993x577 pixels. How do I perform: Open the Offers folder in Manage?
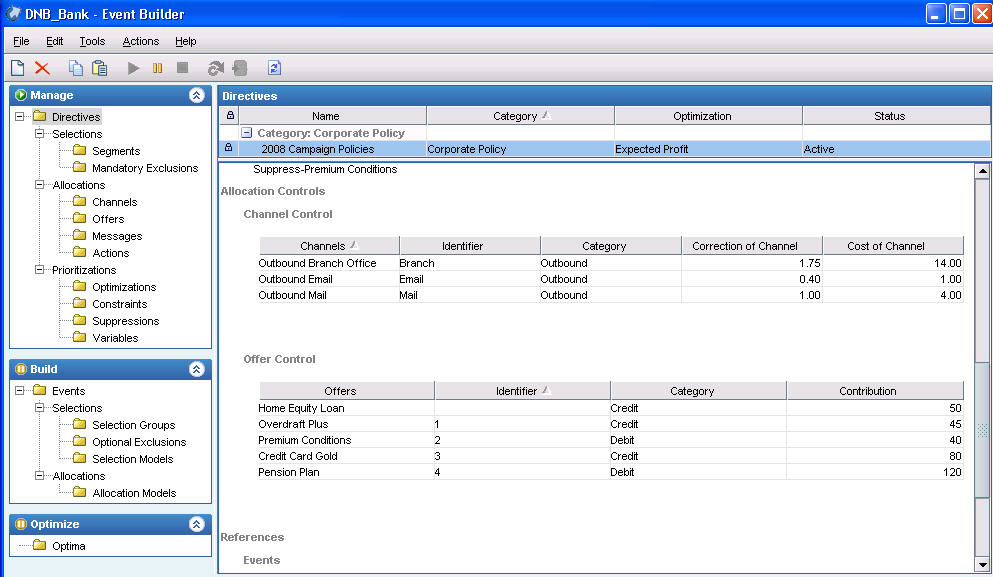98,219
